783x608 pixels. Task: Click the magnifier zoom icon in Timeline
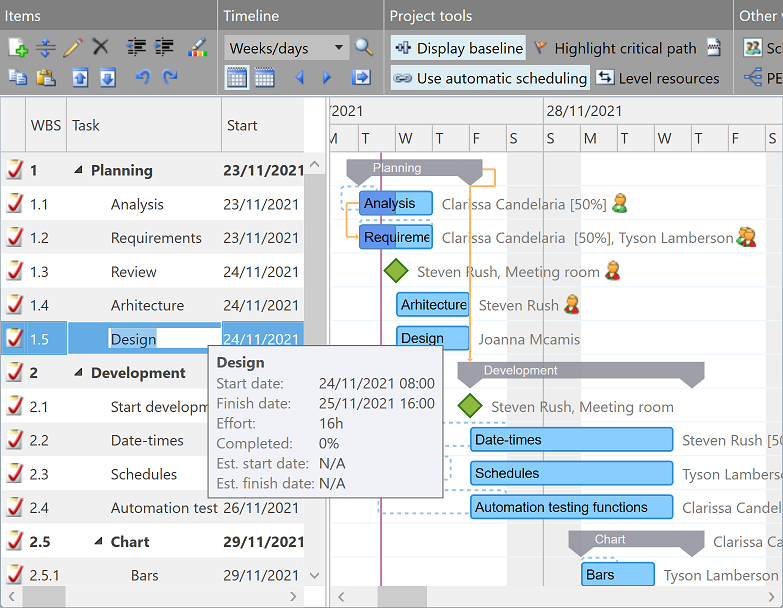[364, 47]
